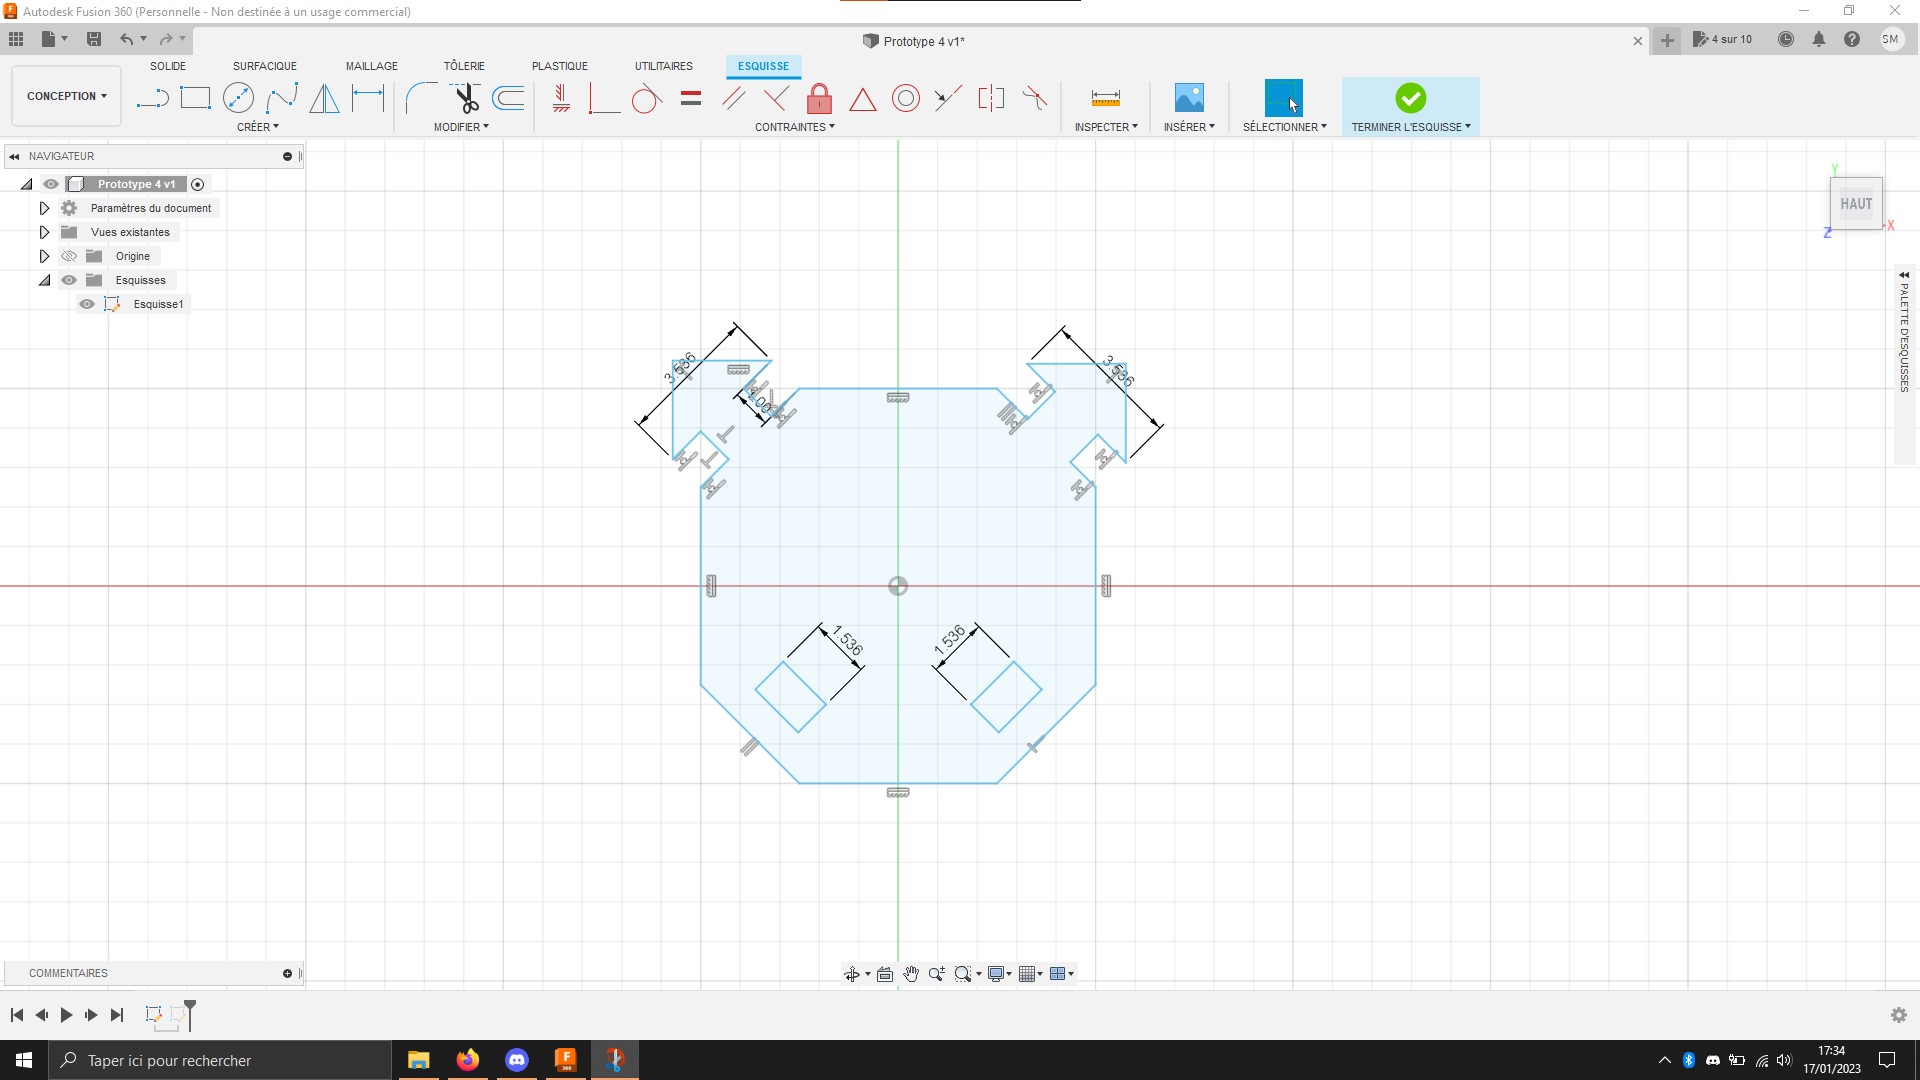Image resolution: width=1920 pixels, height=1080 pixels.
Task: Activate Prototype 4 v1 component radio button
Action: (198, 184)
